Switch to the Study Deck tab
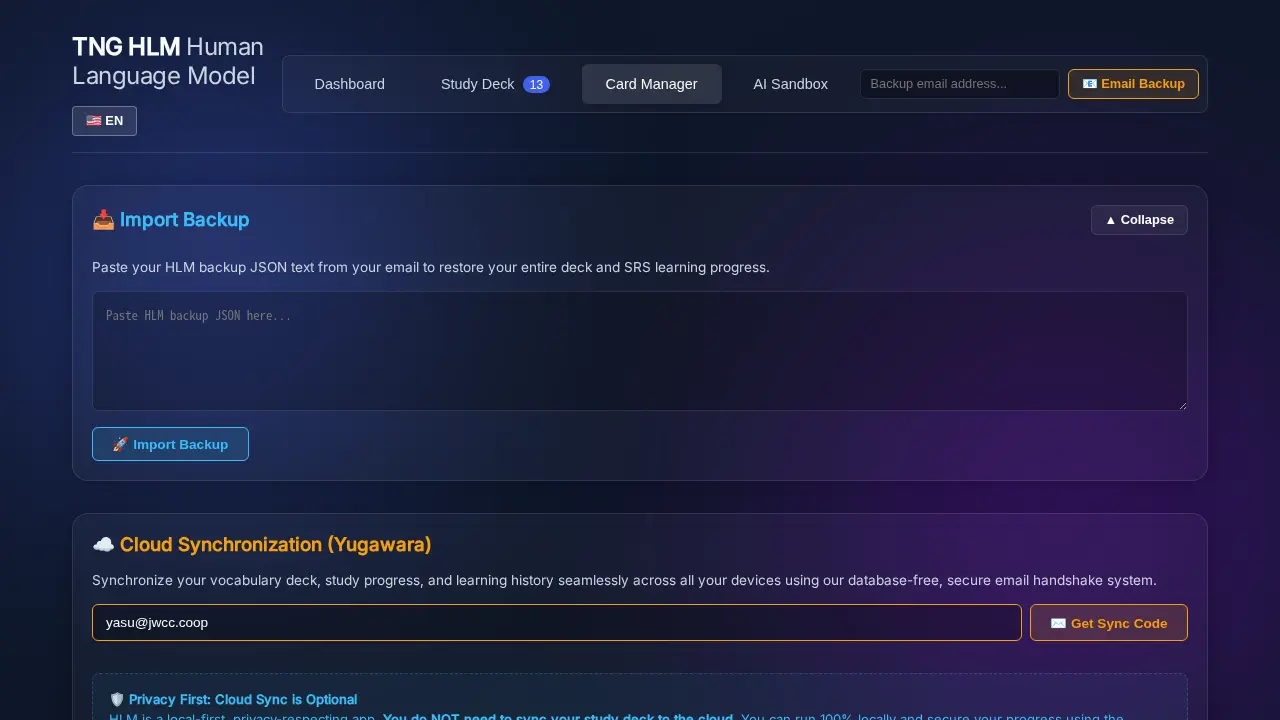This screenshot has width=1280, height=720. [x=495, y=84]
